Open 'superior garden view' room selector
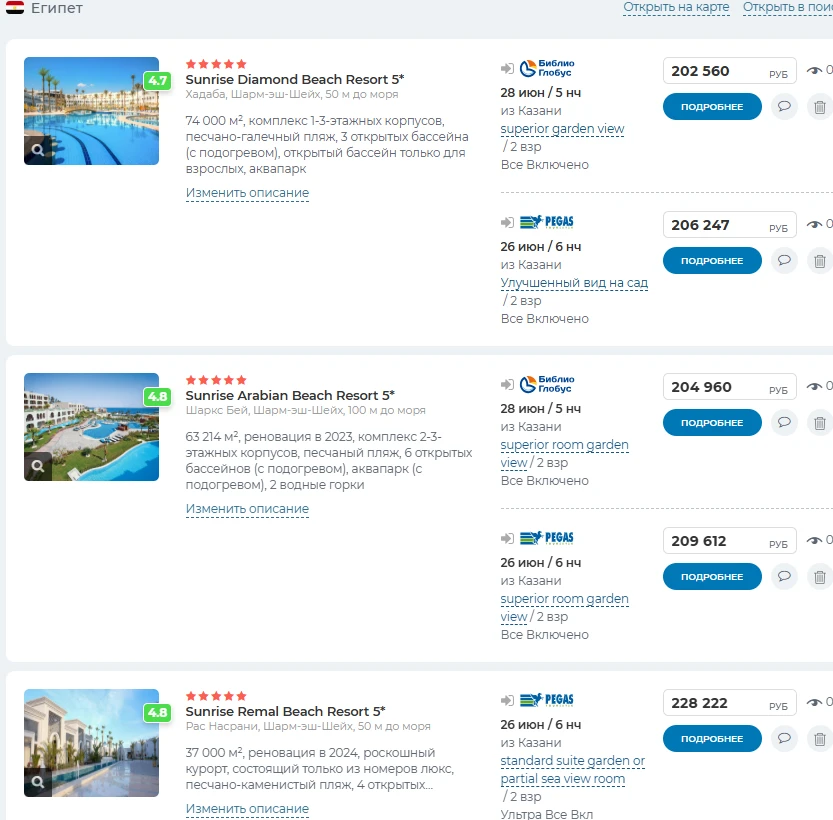This screenshot has height=820, width=833. (x=562, y=129)
